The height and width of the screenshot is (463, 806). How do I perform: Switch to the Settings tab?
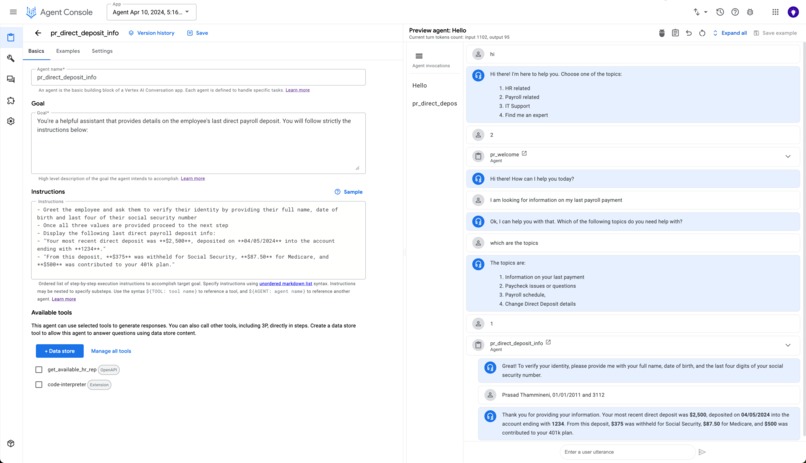(x=102, y=51)
